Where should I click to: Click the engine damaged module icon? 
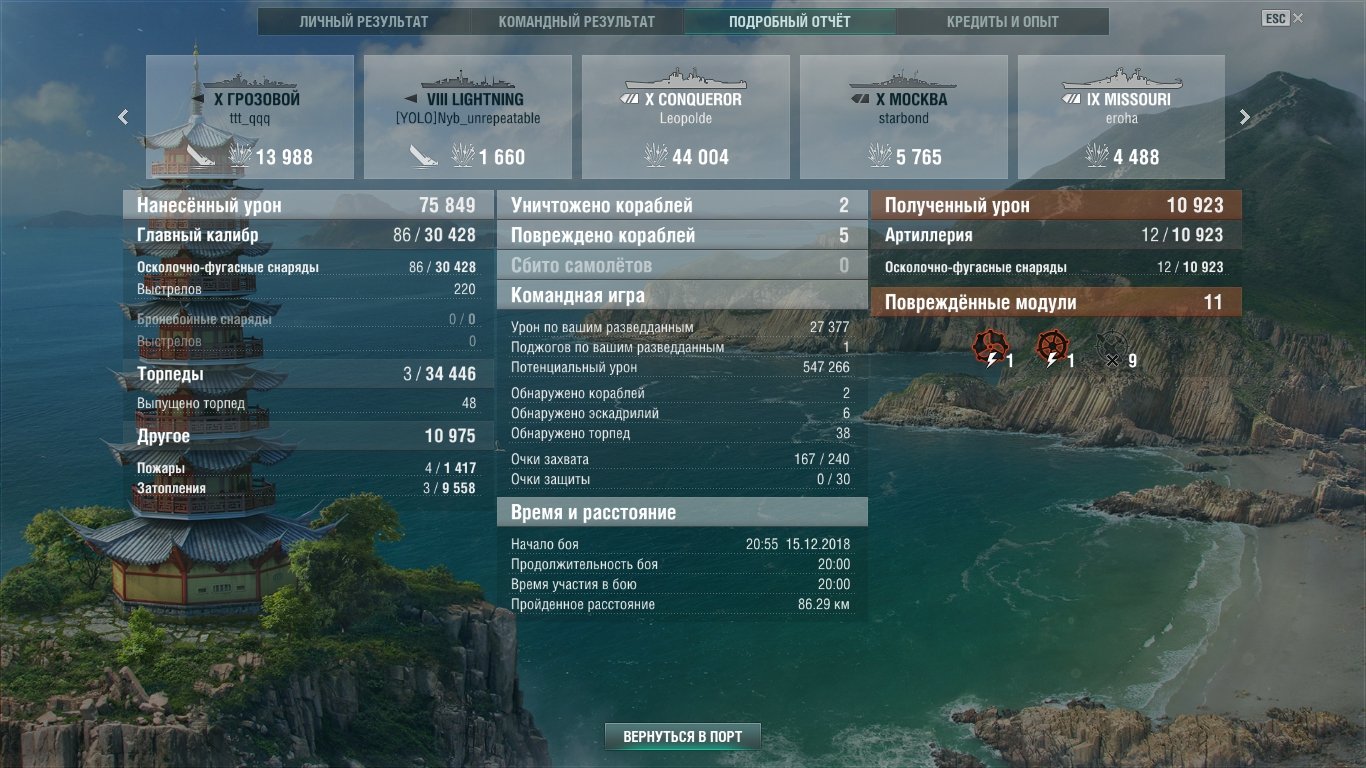click(989, 346)
